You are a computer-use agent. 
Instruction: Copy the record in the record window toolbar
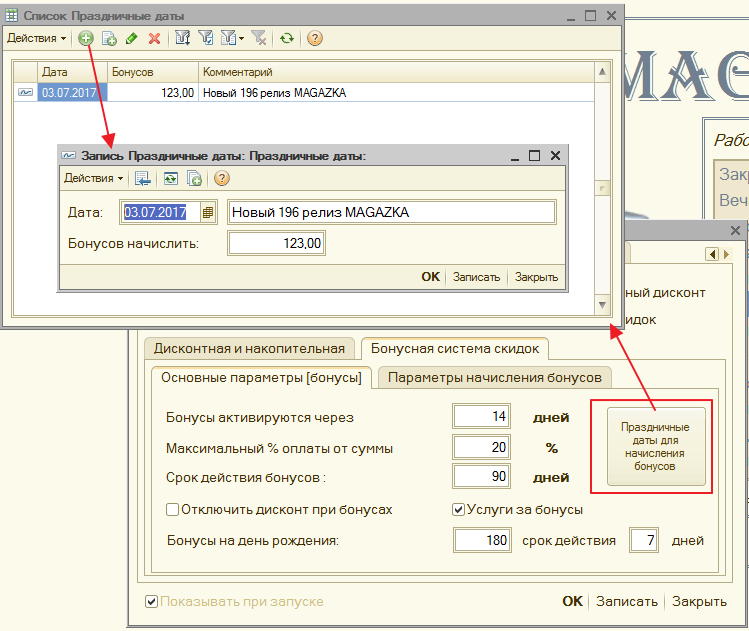(194, 179)
